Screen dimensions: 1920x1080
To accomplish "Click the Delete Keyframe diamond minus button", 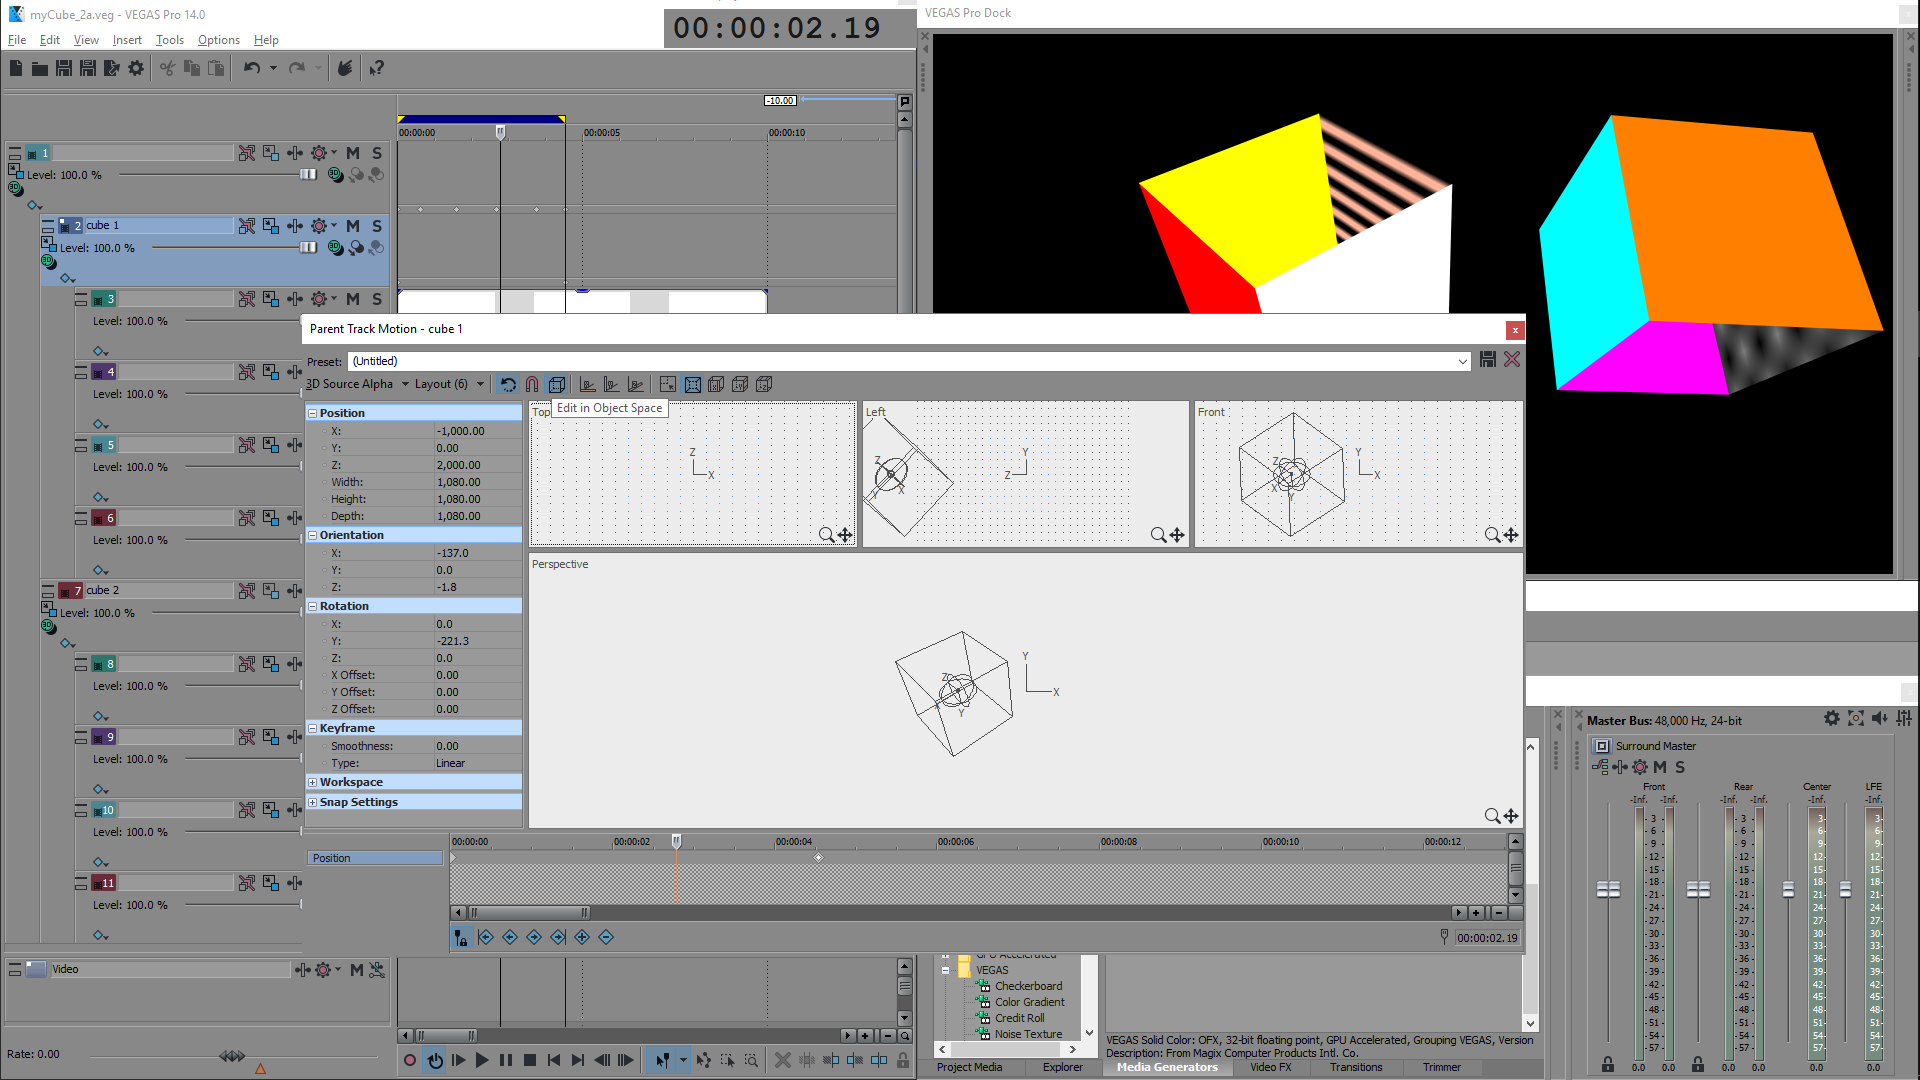I will [x=606, y=937].
